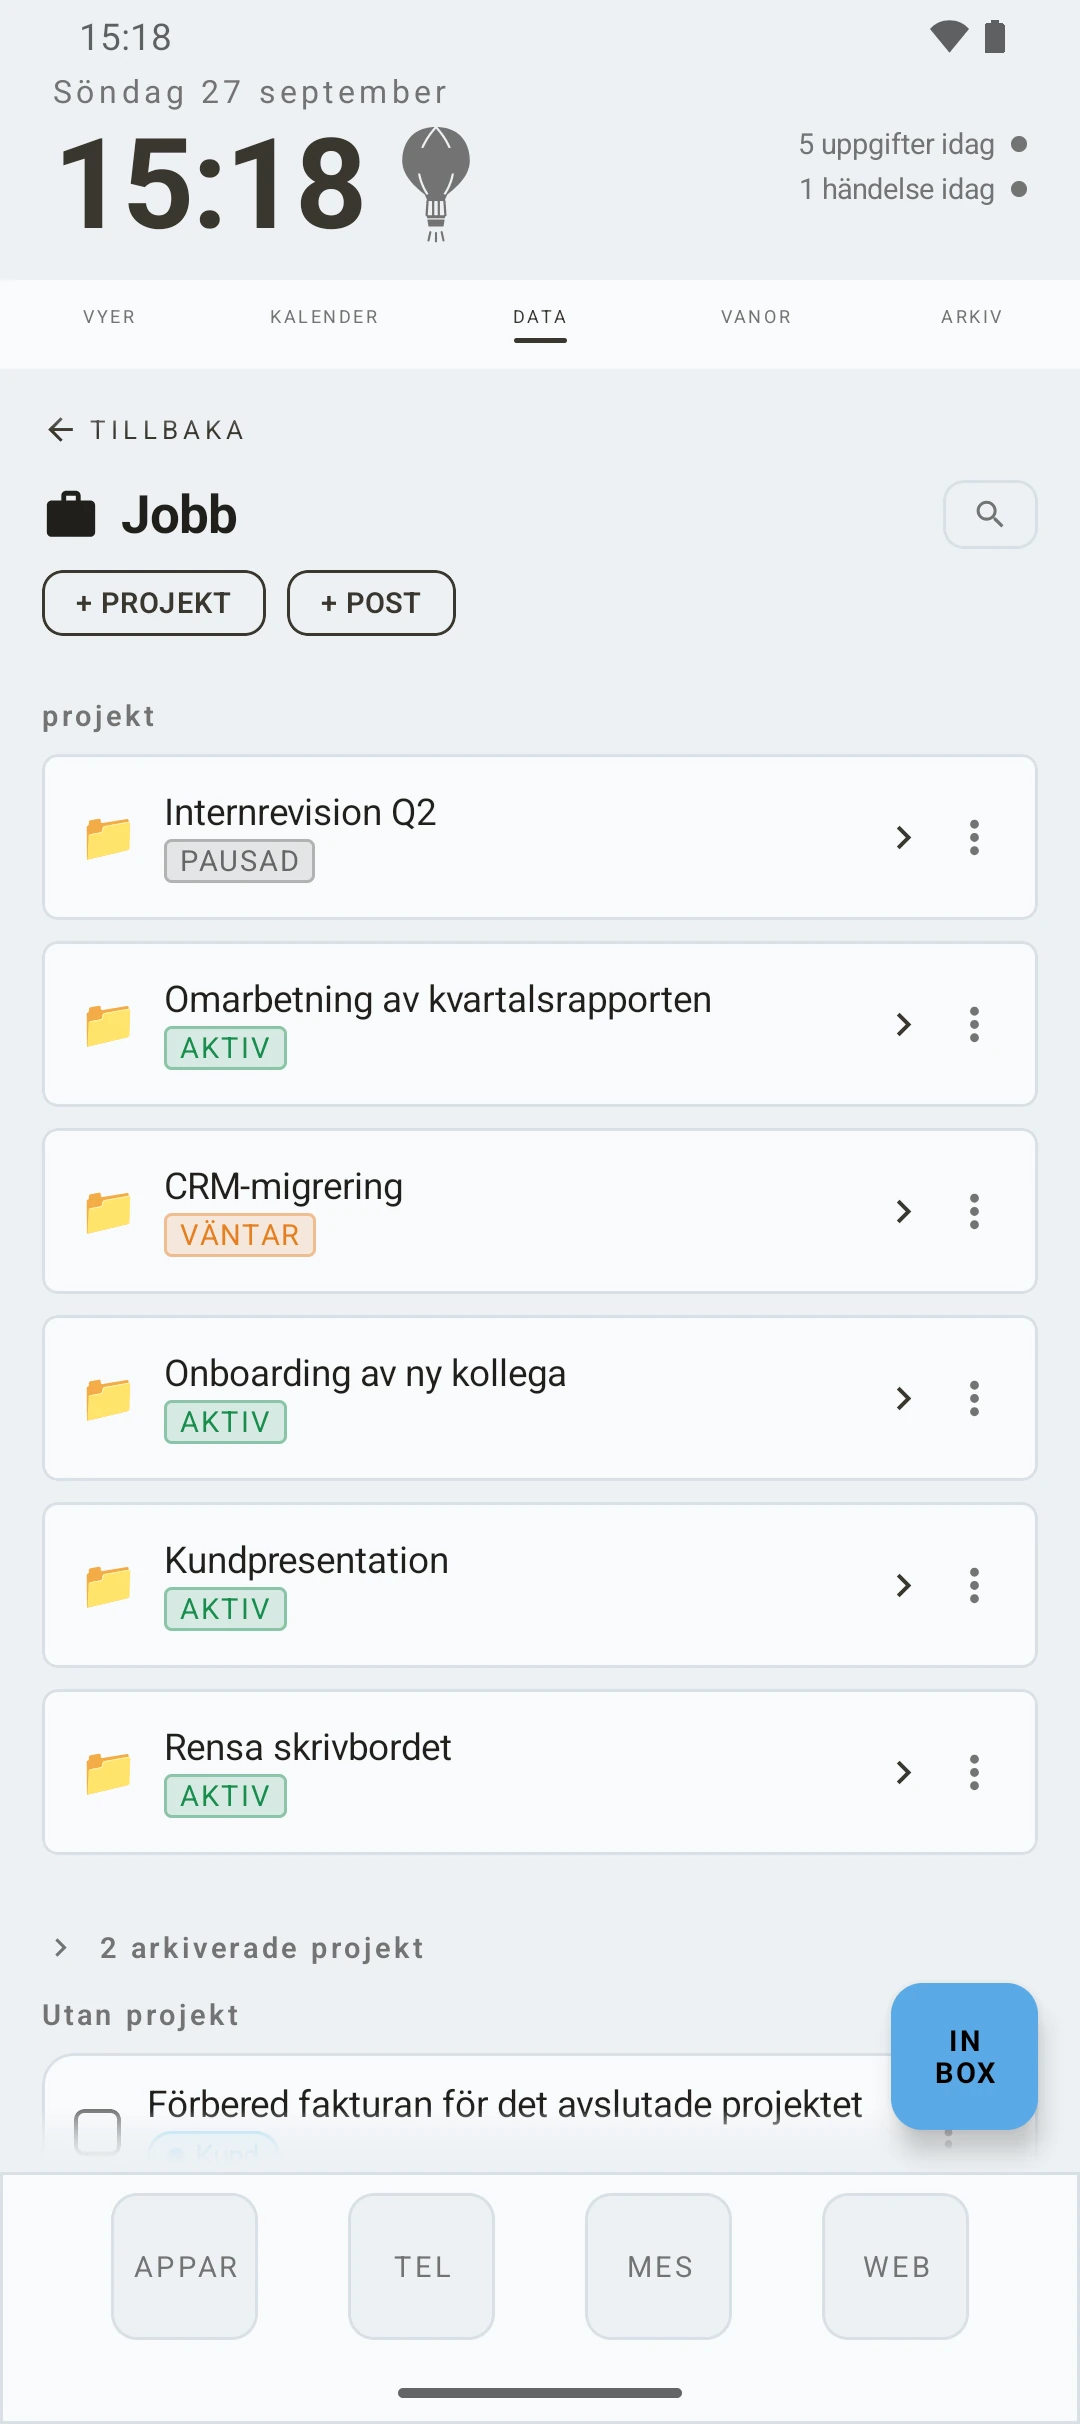Open the Rensa skrivbordet project title
The width and height of the screenshot is (1080, 2424).
pyautogui.click(x=308, y=1747)
